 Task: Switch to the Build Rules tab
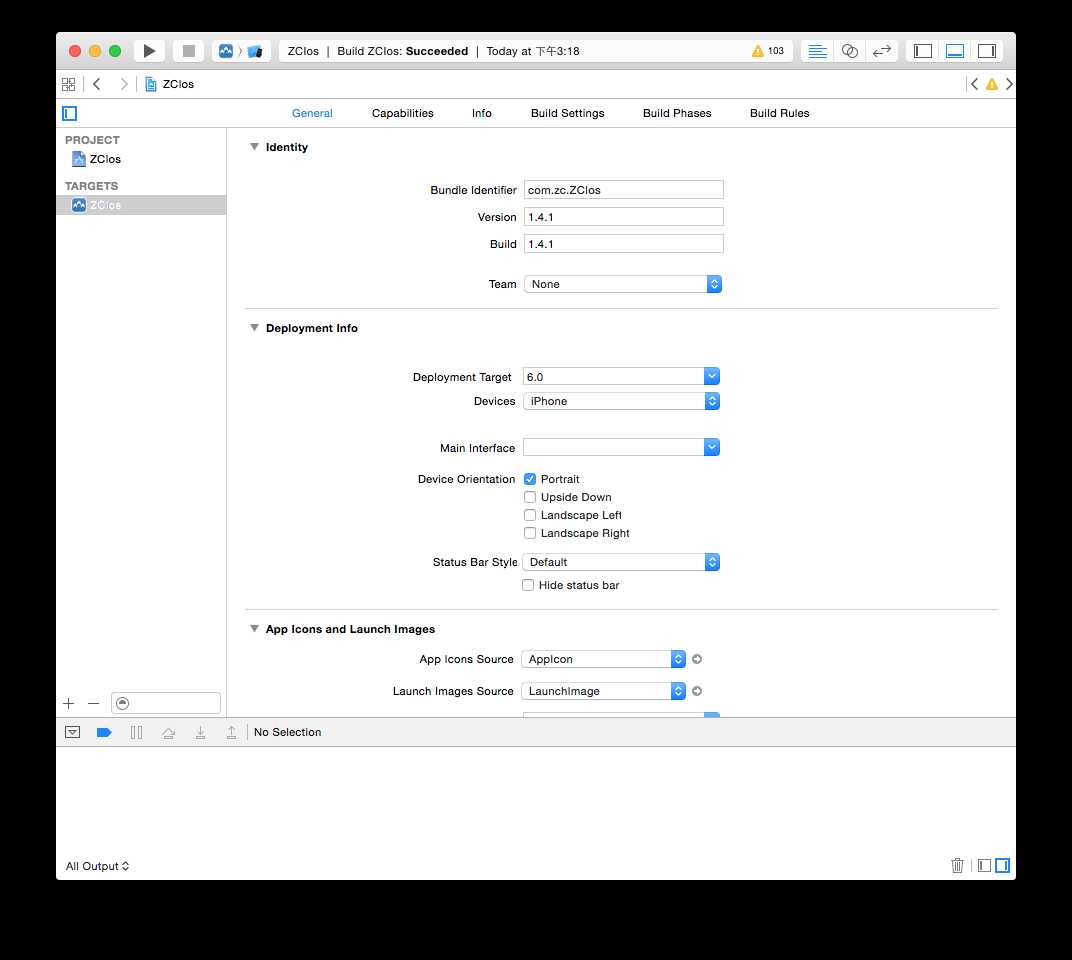tap(779, 113)
